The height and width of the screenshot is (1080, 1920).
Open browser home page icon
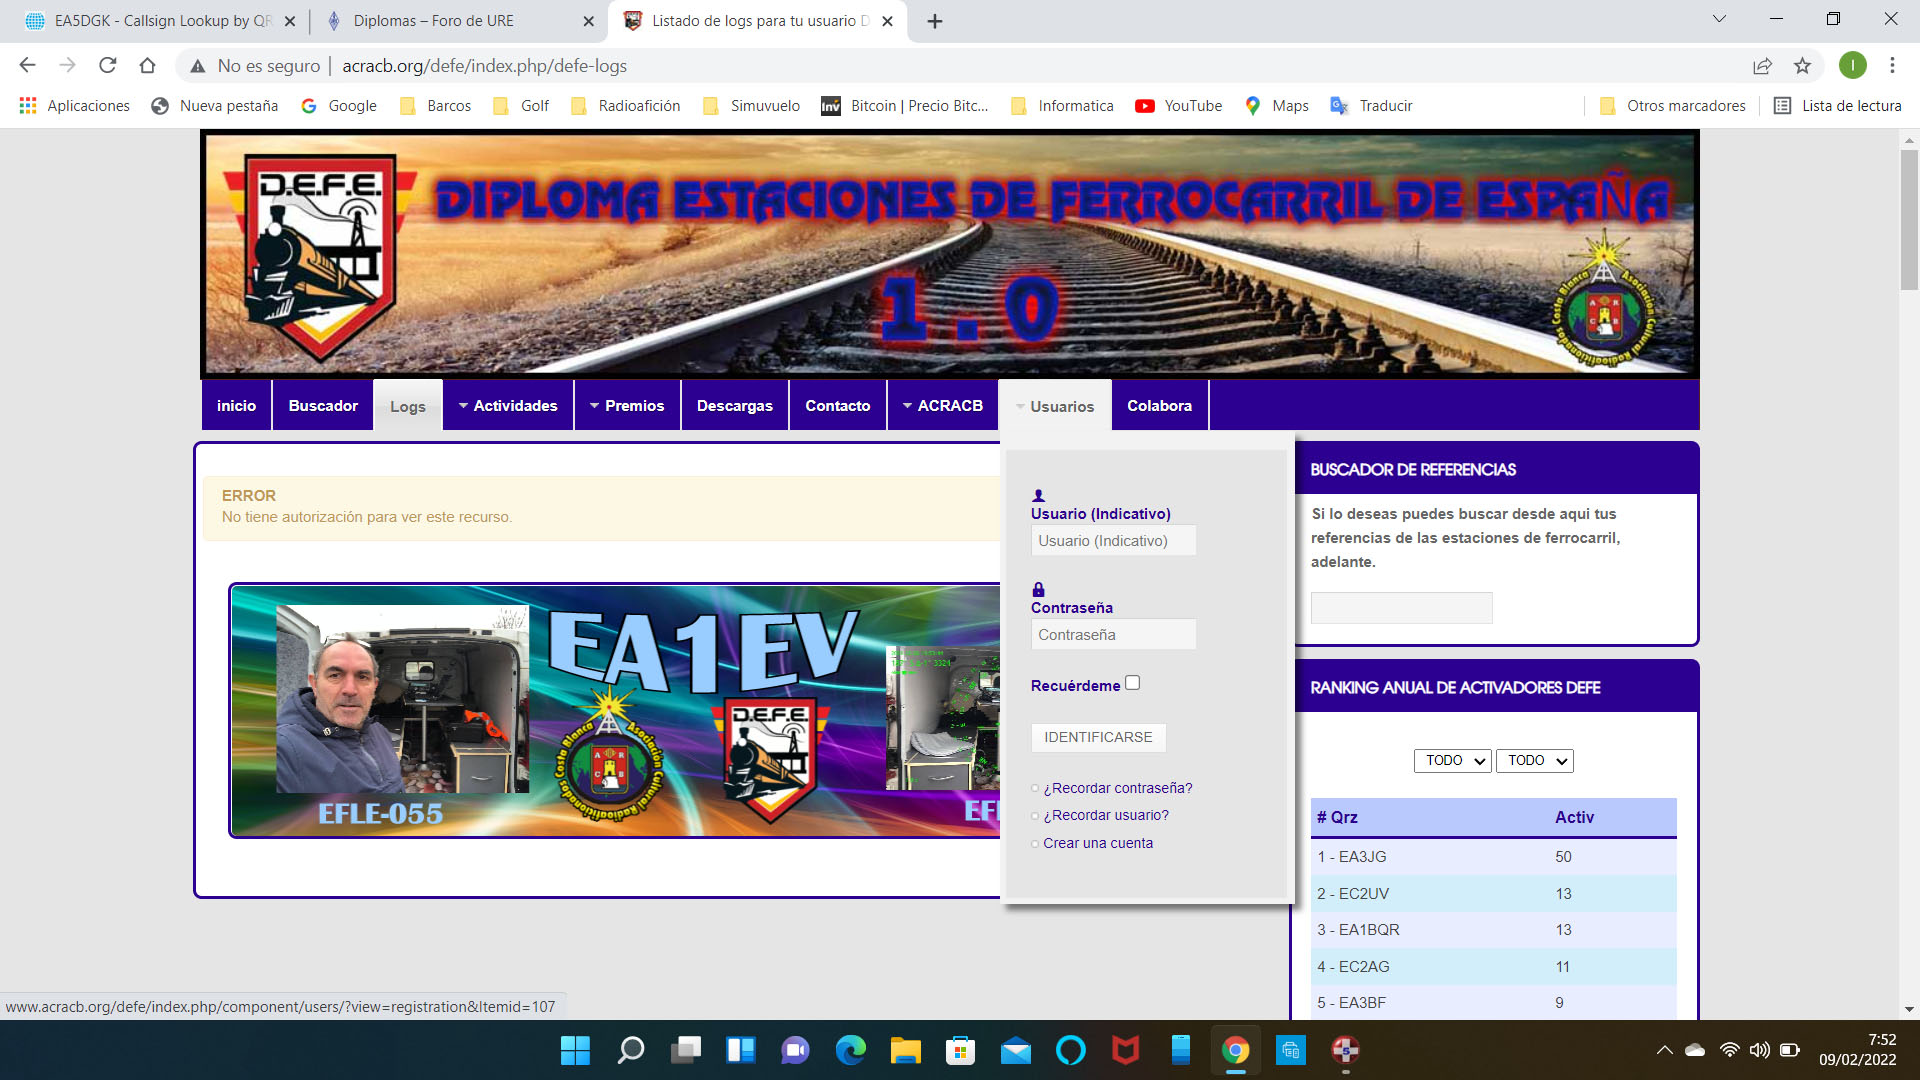pyautogui.click(x=147, y=66)
